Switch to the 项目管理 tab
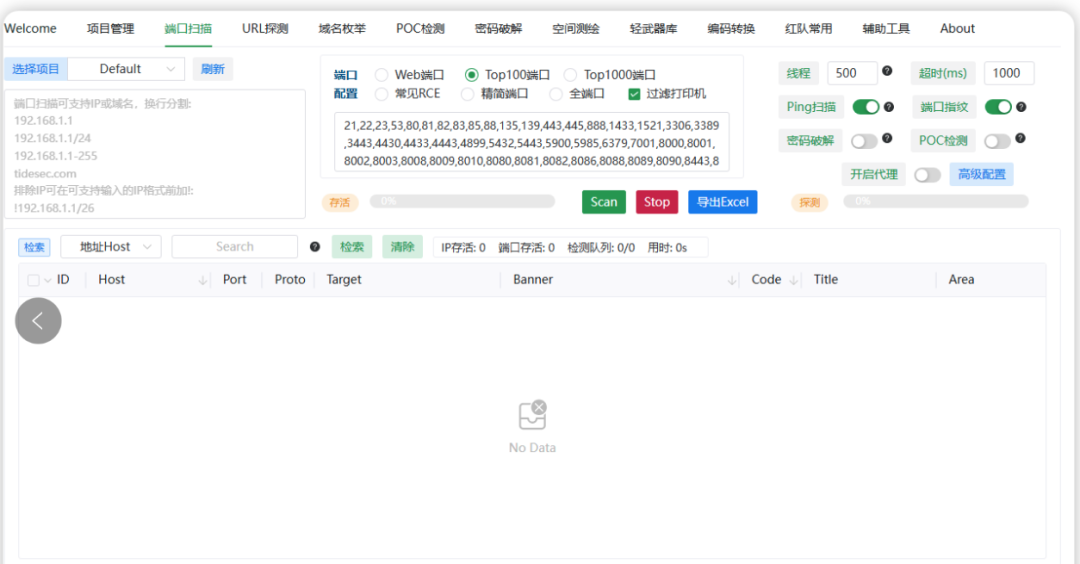The height and width of the screenshot is (564, 1080). [x=110, y=28]
